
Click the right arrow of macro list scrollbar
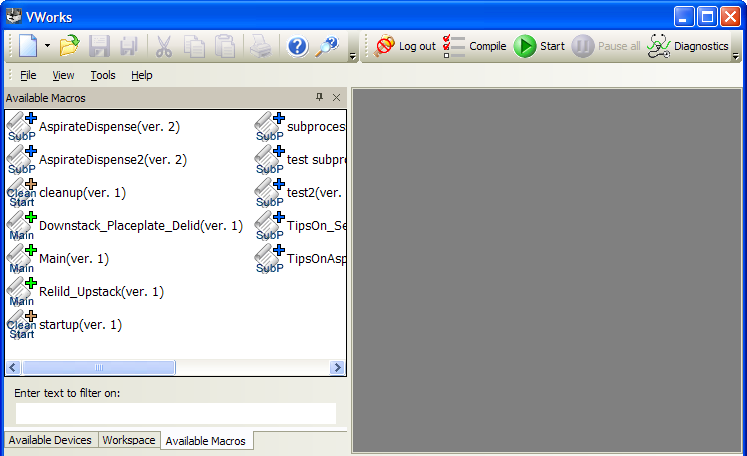tap(337, 367)
